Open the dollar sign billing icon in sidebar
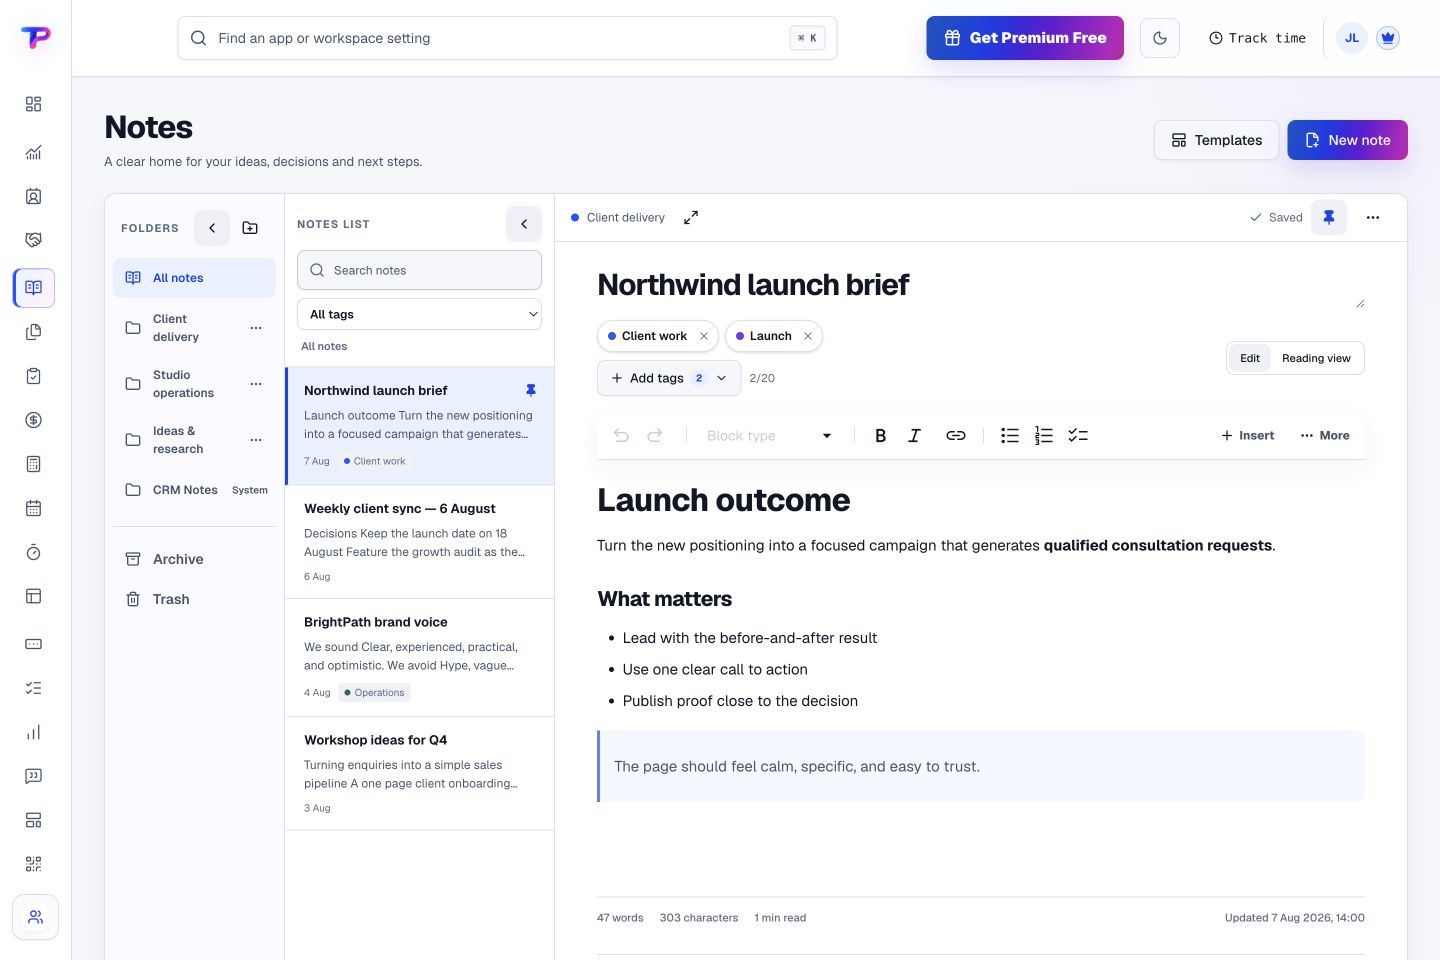The height and width of the screenshot is (960, 1440). point(34,420)
